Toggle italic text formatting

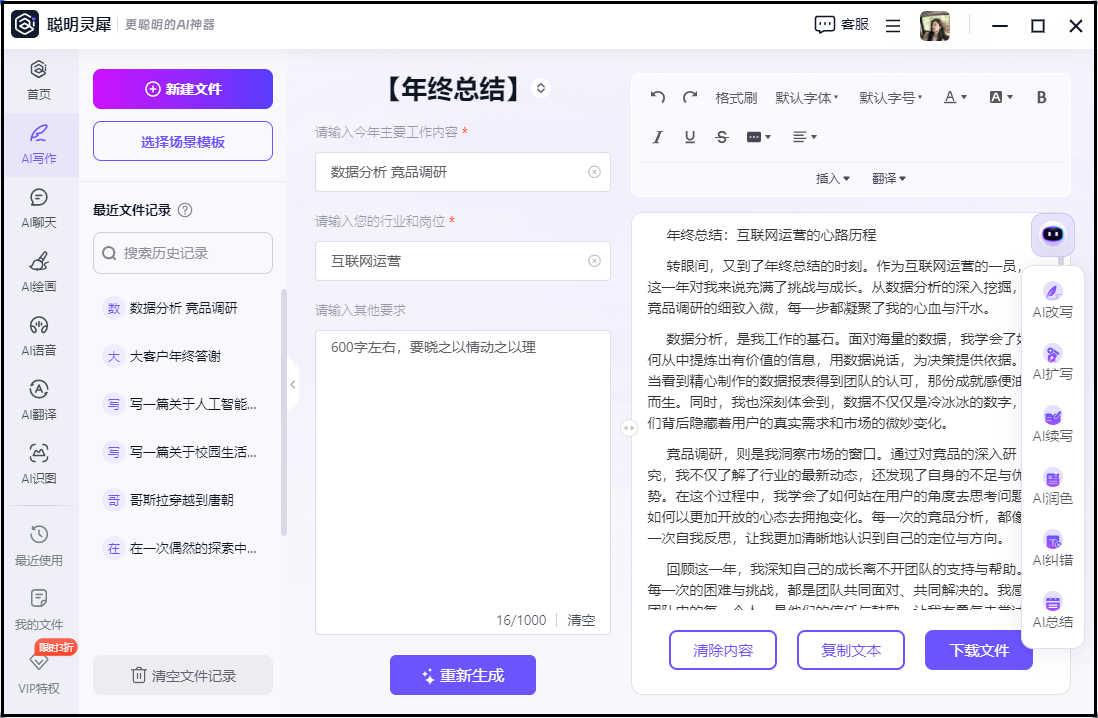tap(658, 137)
